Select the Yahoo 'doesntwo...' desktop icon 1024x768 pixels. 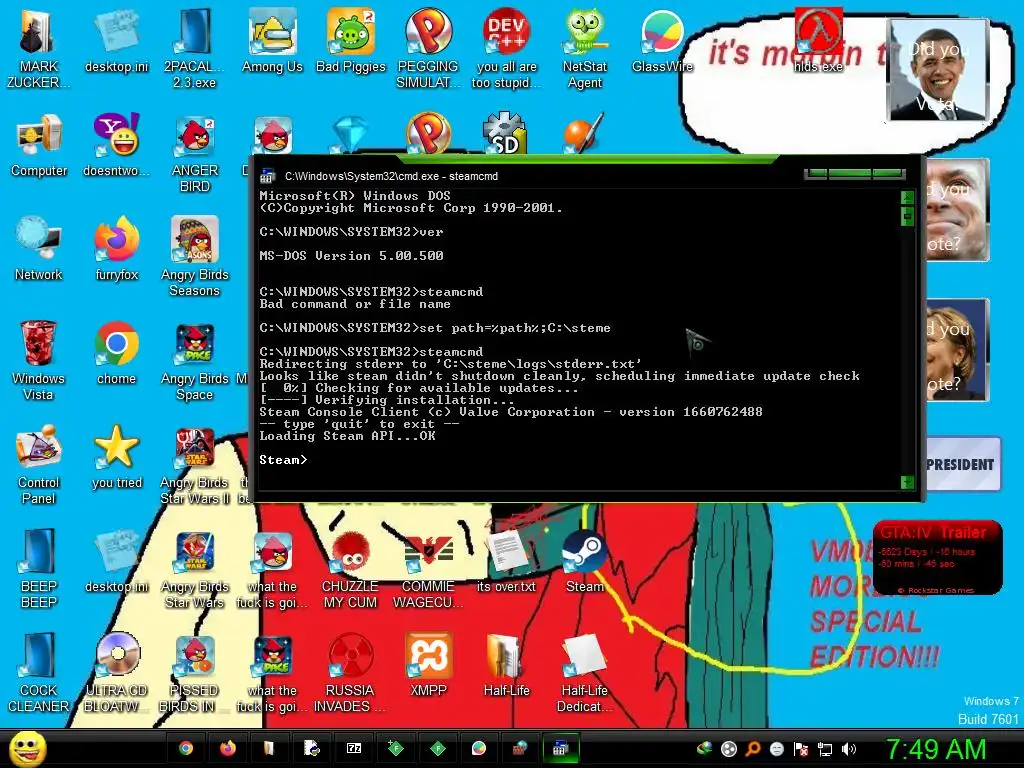[116, 145]
